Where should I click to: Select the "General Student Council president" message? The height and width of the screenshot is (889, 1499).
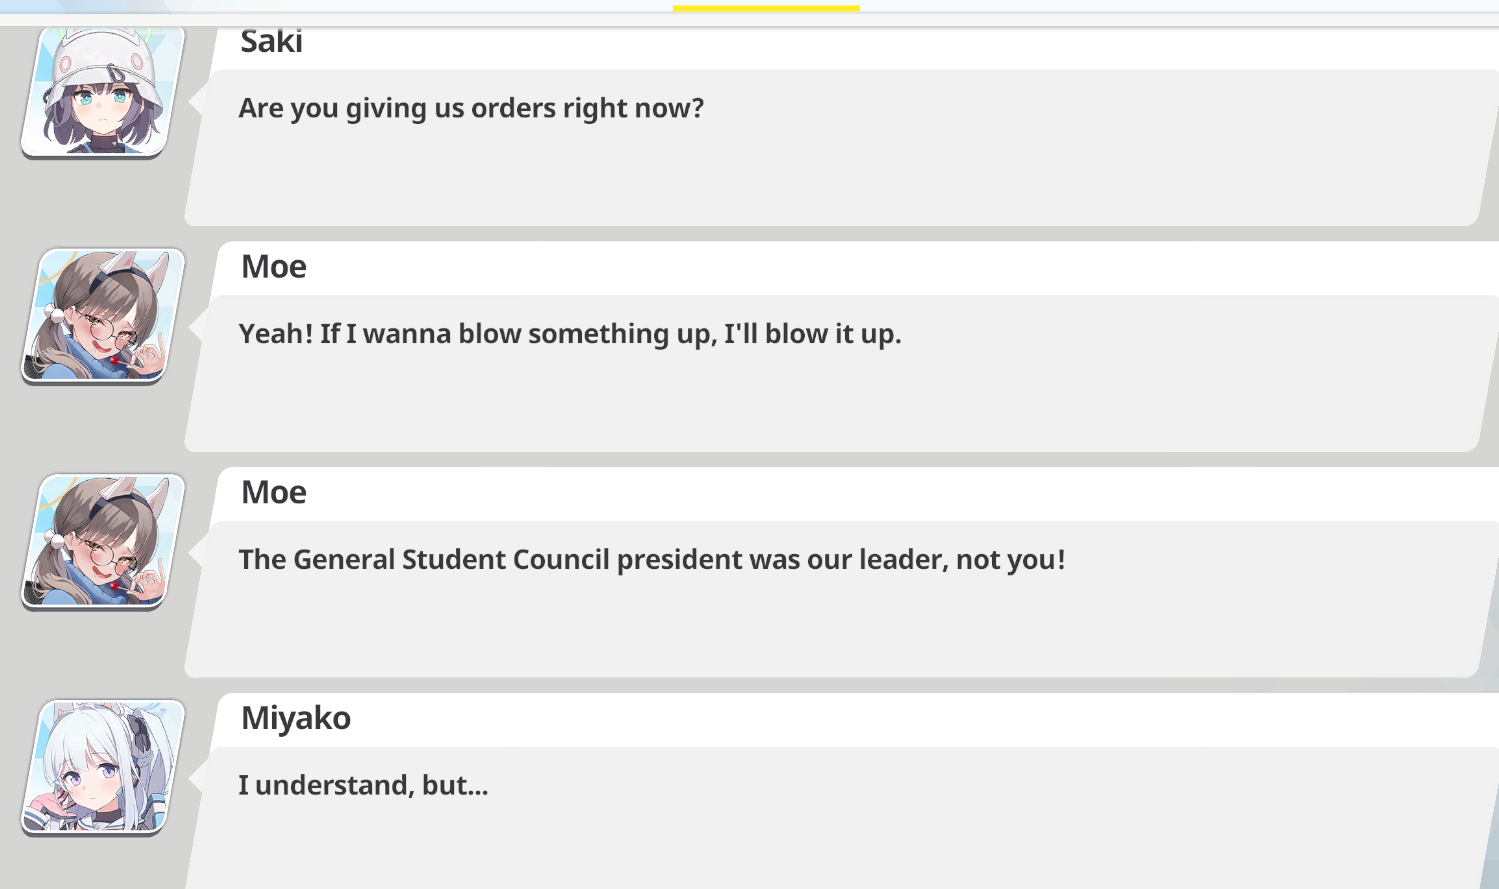pos(652,560)
